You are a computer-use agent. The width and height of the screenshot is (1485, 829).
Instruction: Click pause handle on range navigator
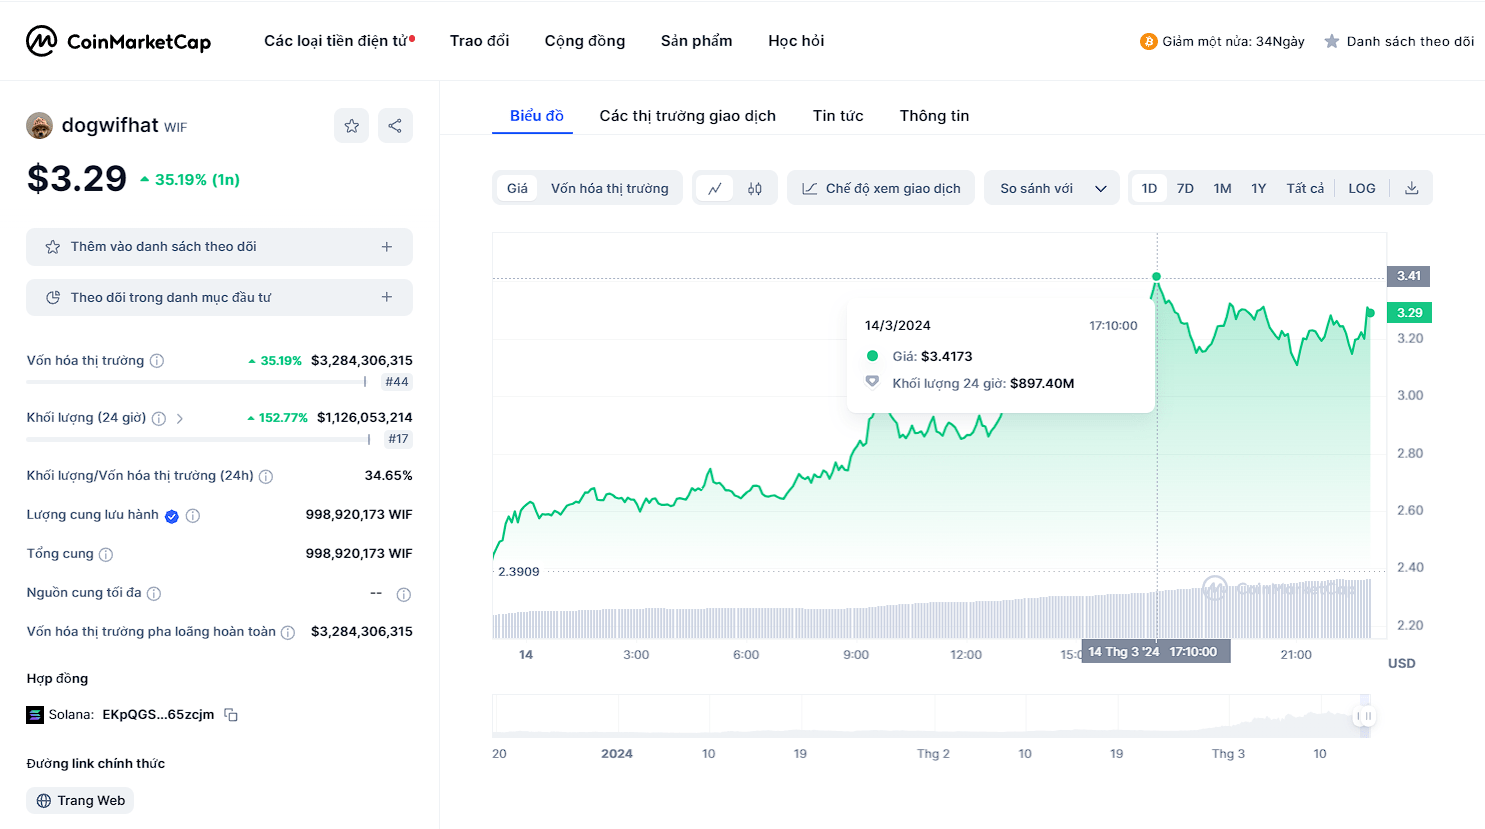click(1364, 716)
